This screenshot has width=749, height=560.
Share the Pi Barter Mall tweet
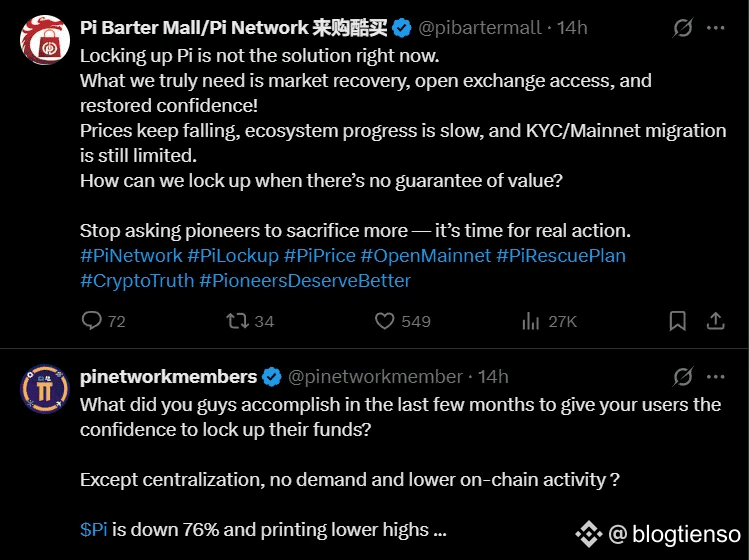point(716,321)
